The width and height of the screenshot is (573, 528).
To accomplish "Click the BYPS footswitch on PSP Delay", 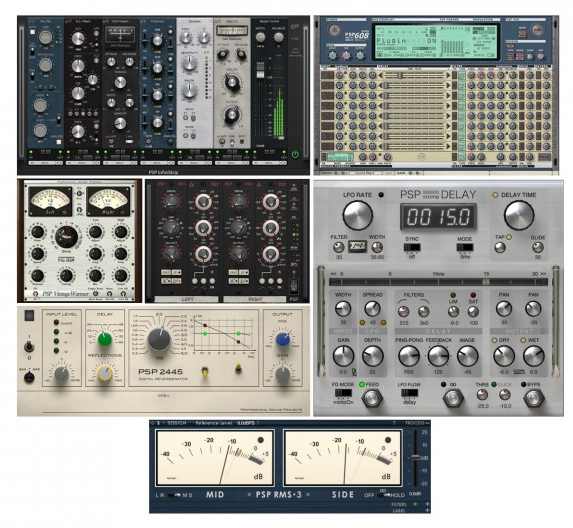I will [534, 398].
